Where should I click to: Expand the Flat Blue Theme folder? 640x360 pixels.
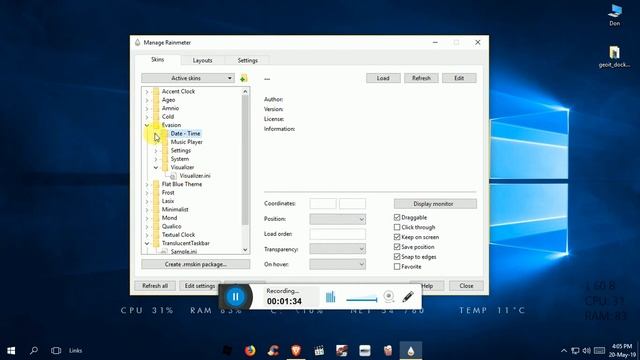[x=147, y=184]
